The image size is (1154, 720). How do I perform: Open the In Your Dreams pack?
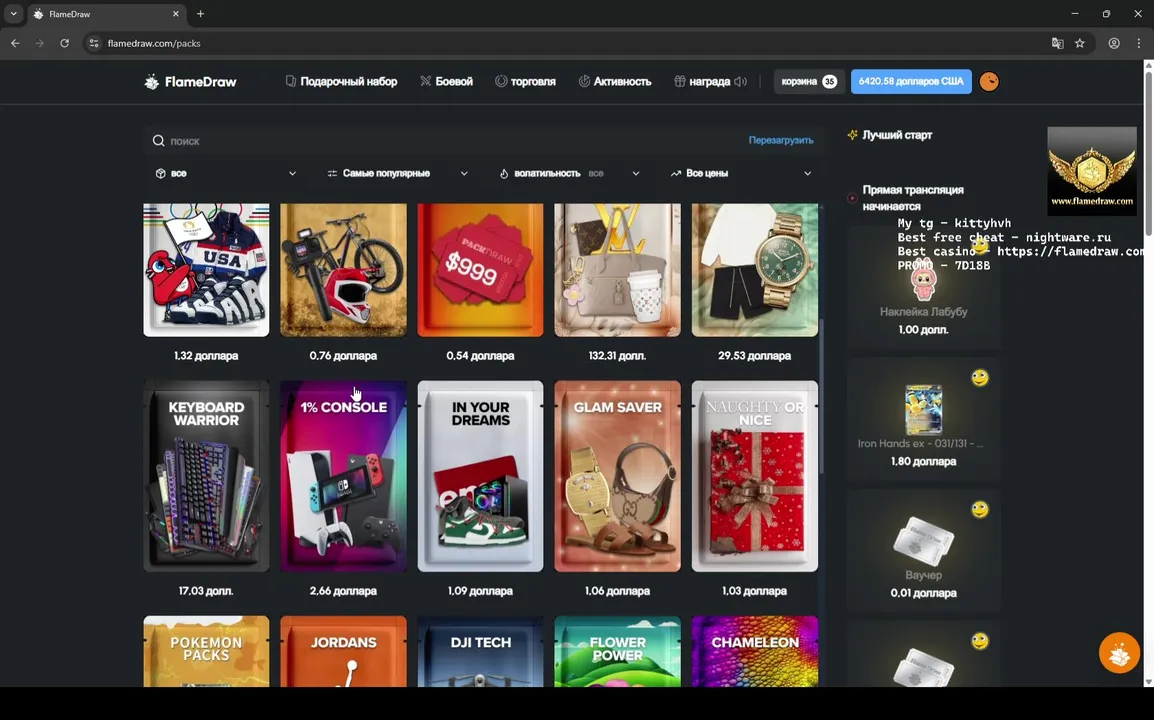pyautogui.click(x=480, y=476)
